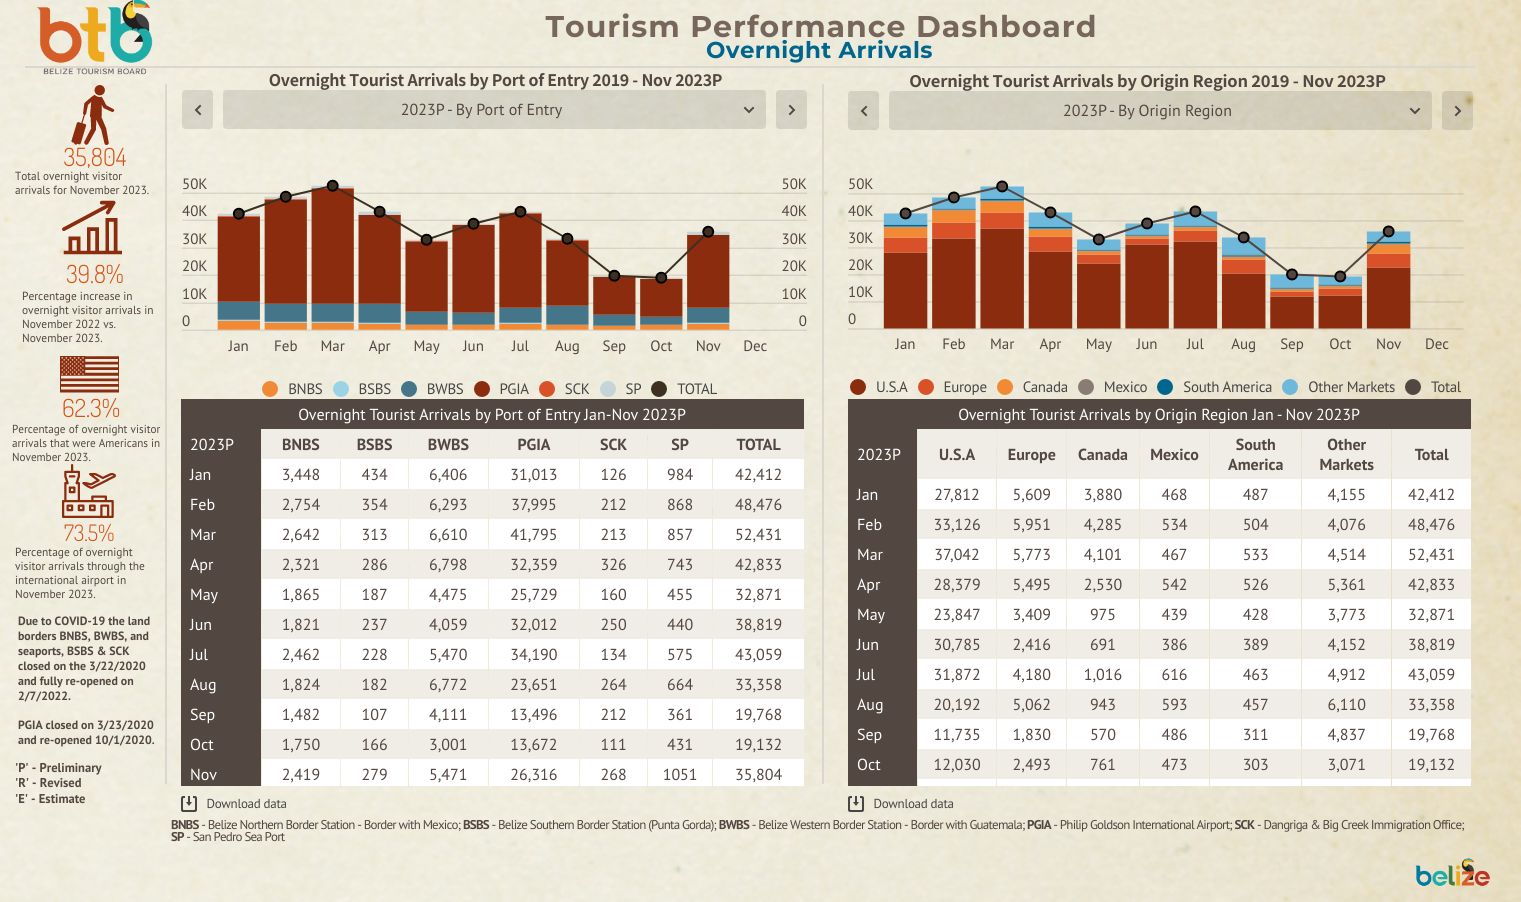
Task: Open the 2023P - By Port of Entry dropdown
Action: tap(493, 110)
